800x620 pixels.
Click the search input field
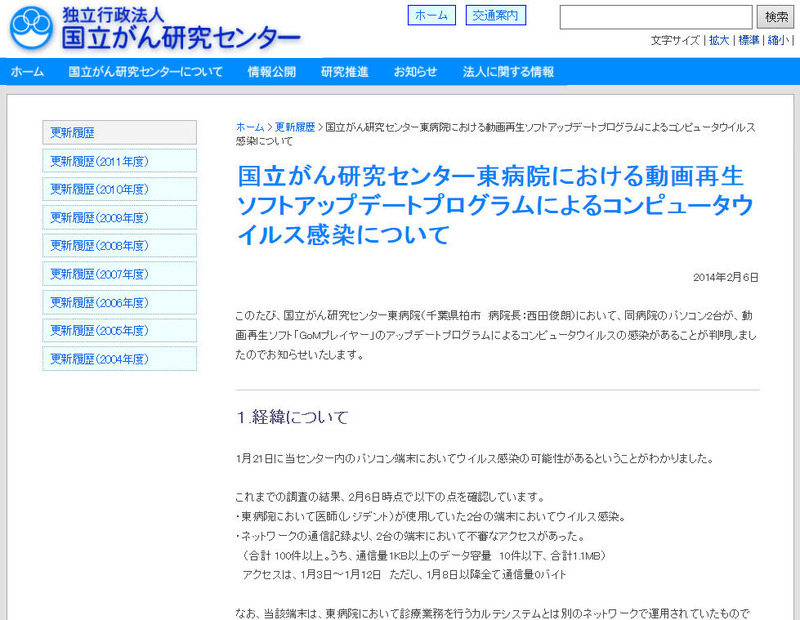[x=655, y=17]
